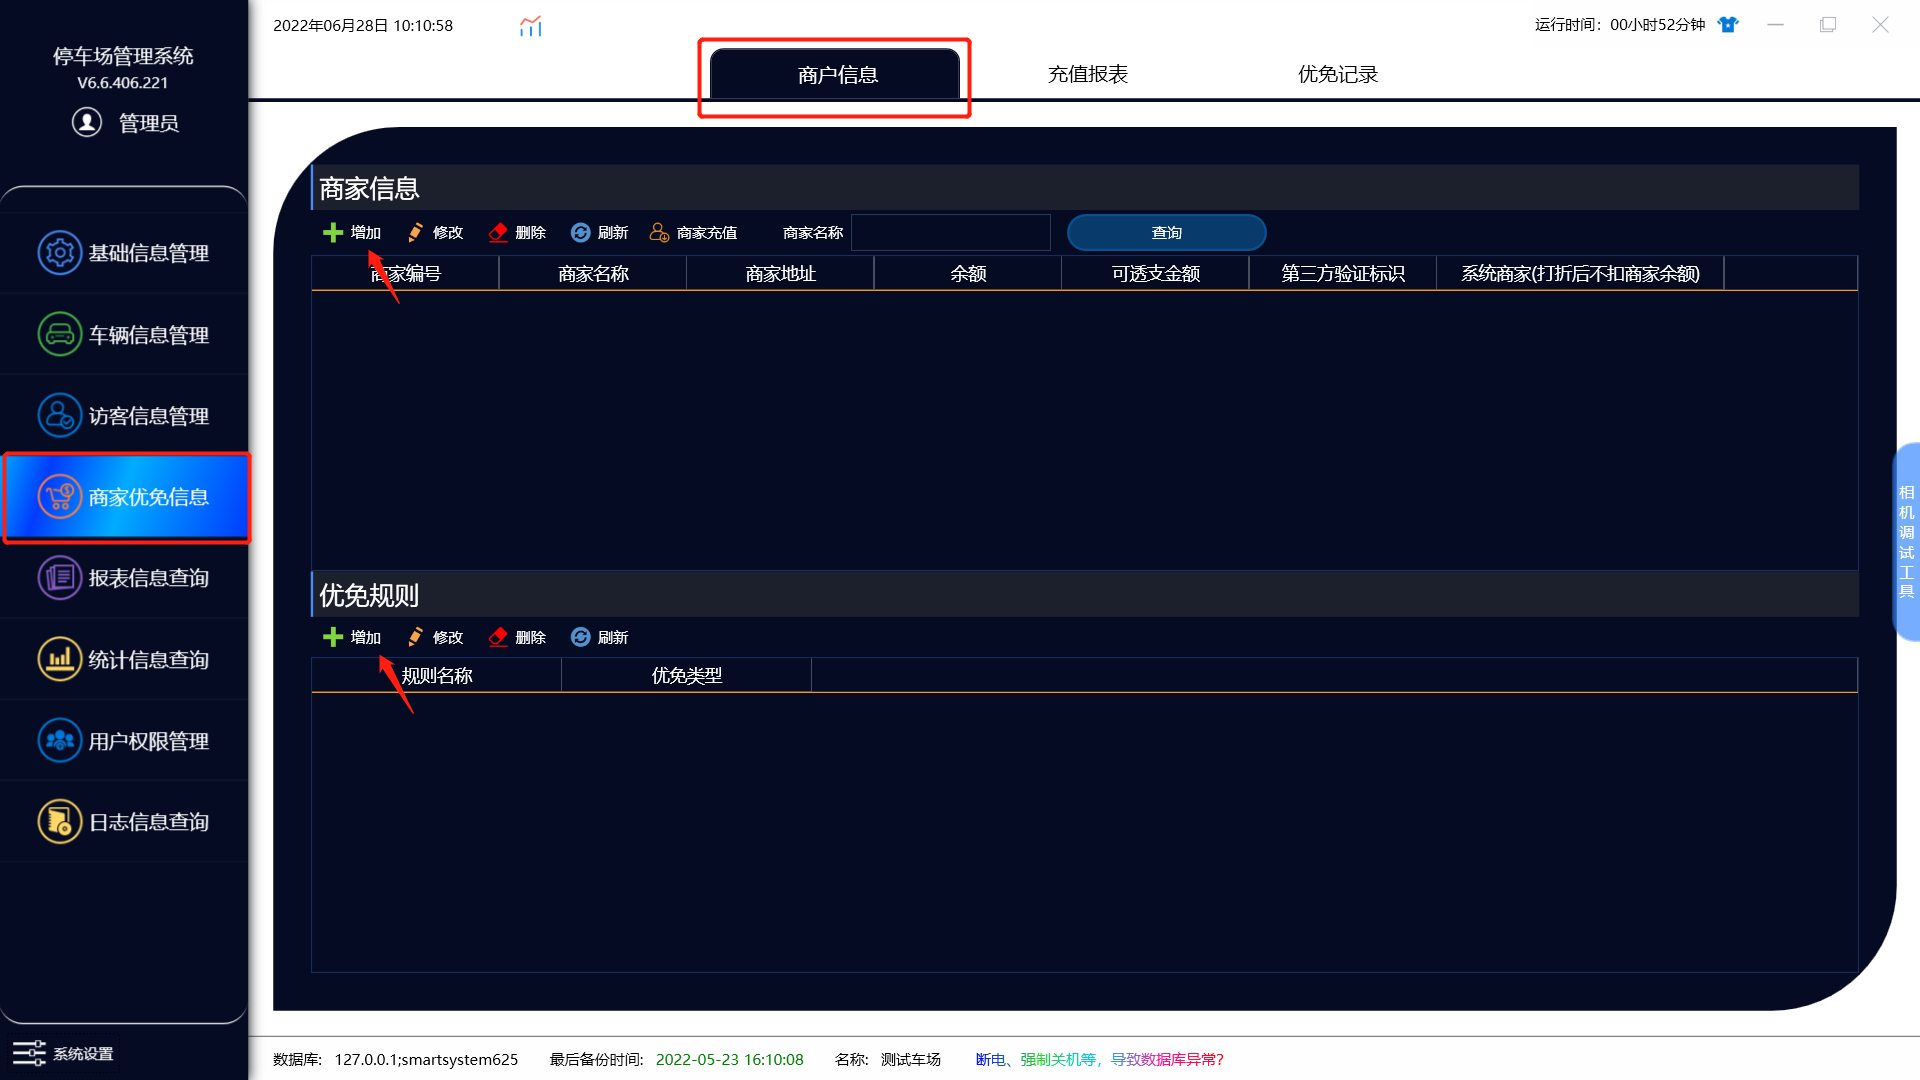The height and width of the screenshot is (1080, 1920).
Task: Click the 第三方验证标识 column header
Action: pyautogui.click(x=1343, y=273)
